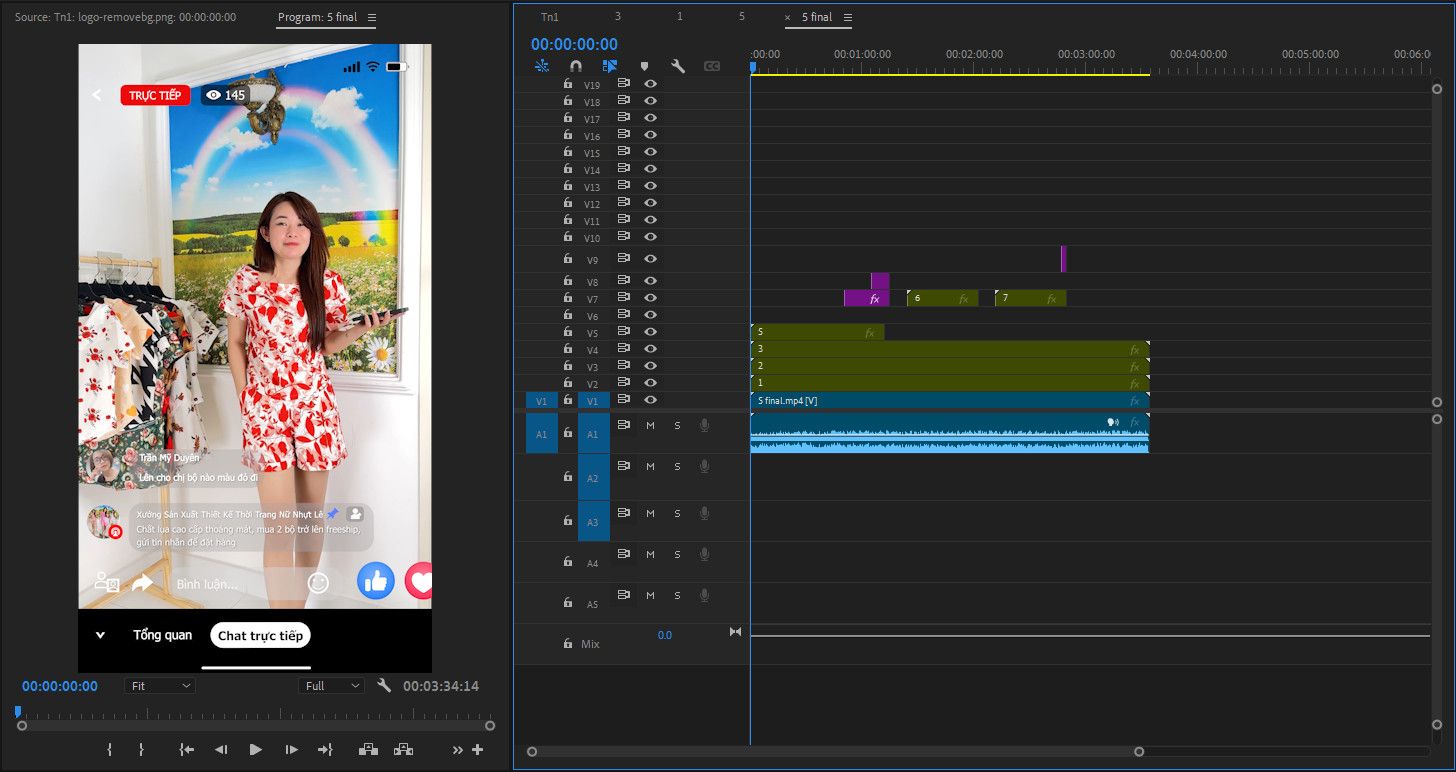This screenshot has width=1456, height=772.
Task: Open Timeline Display Settings wrench
Action: (x=677, y=66)
